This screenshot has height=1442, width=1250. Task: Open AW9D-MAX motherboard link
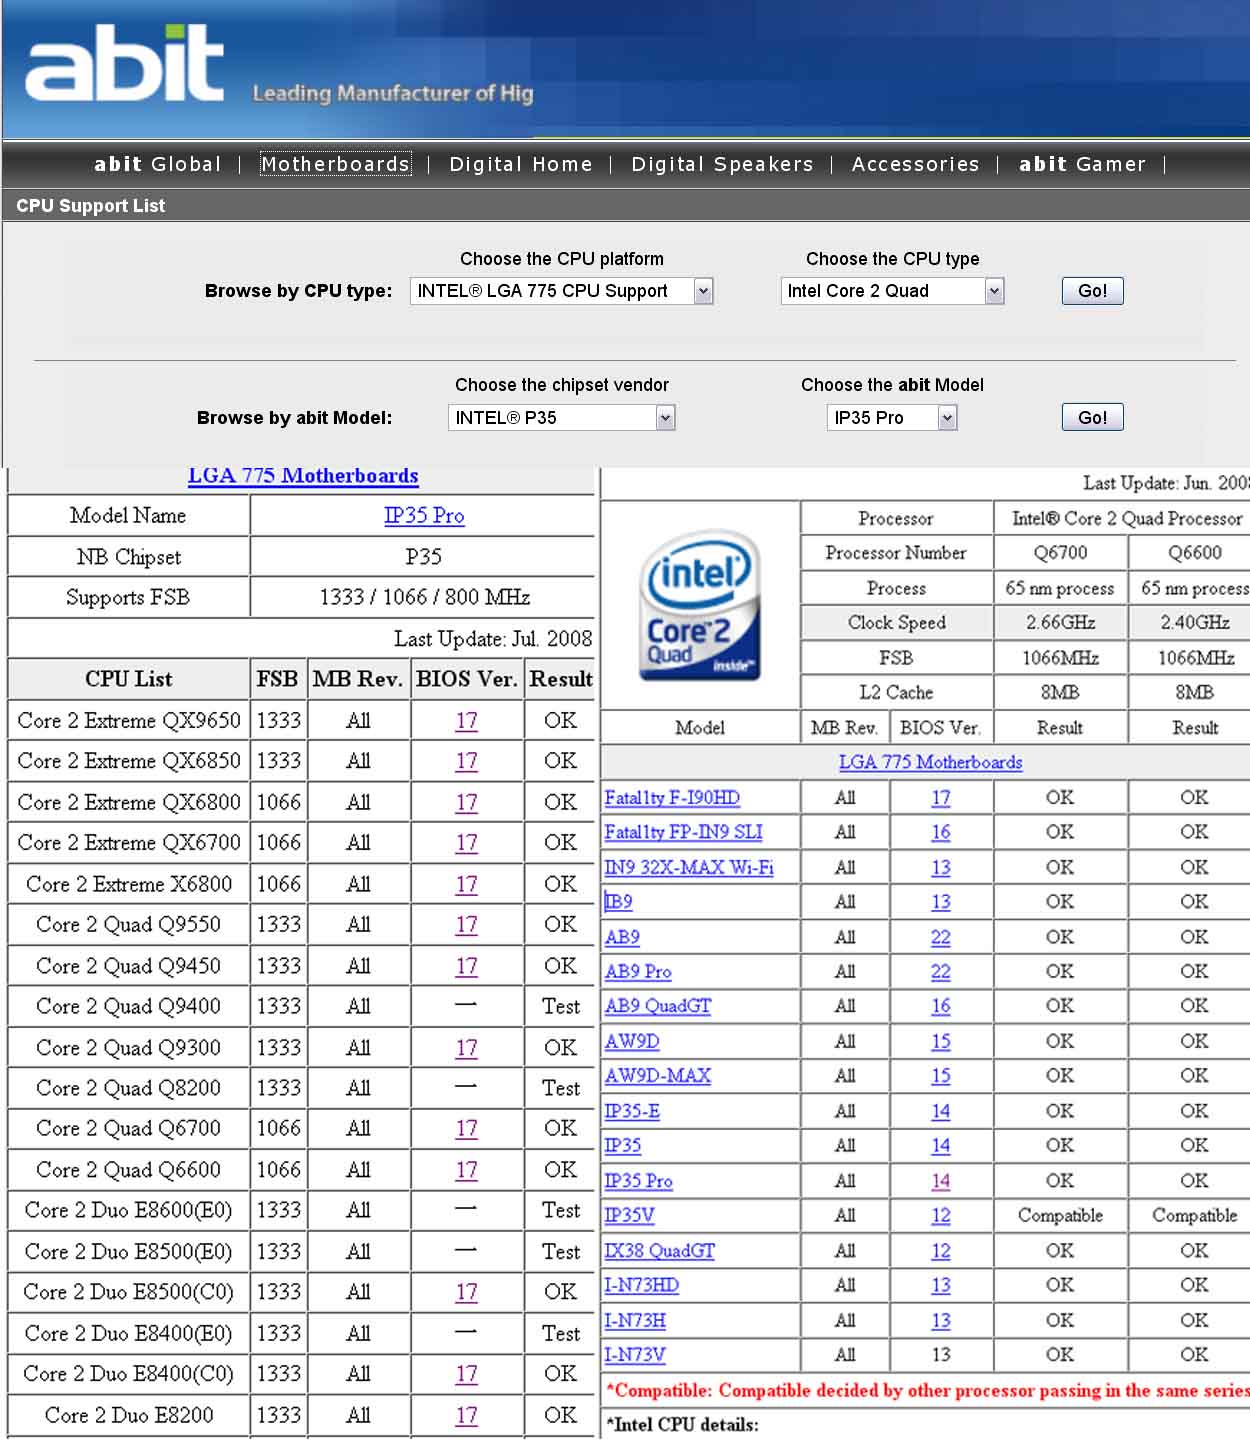[x=658, y=1076]
